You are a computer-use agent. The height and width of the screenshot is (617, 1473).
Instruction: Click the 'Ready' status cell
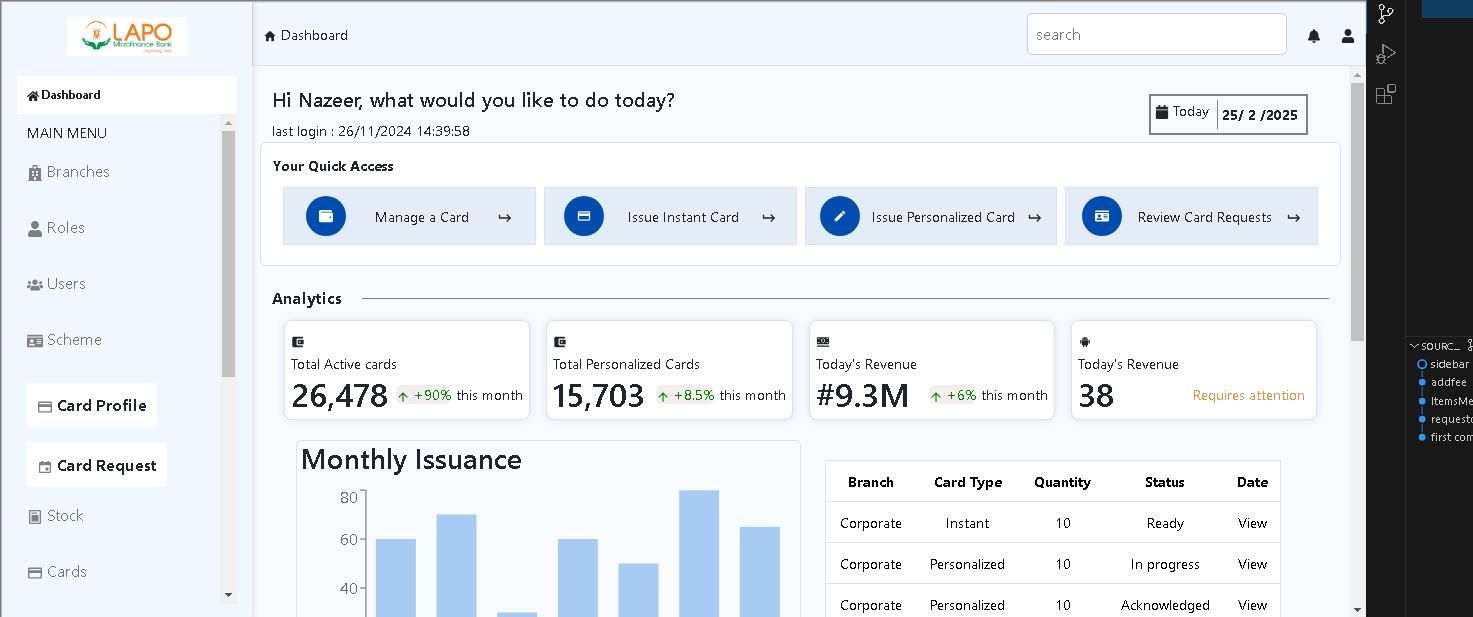pos(1165,523)
